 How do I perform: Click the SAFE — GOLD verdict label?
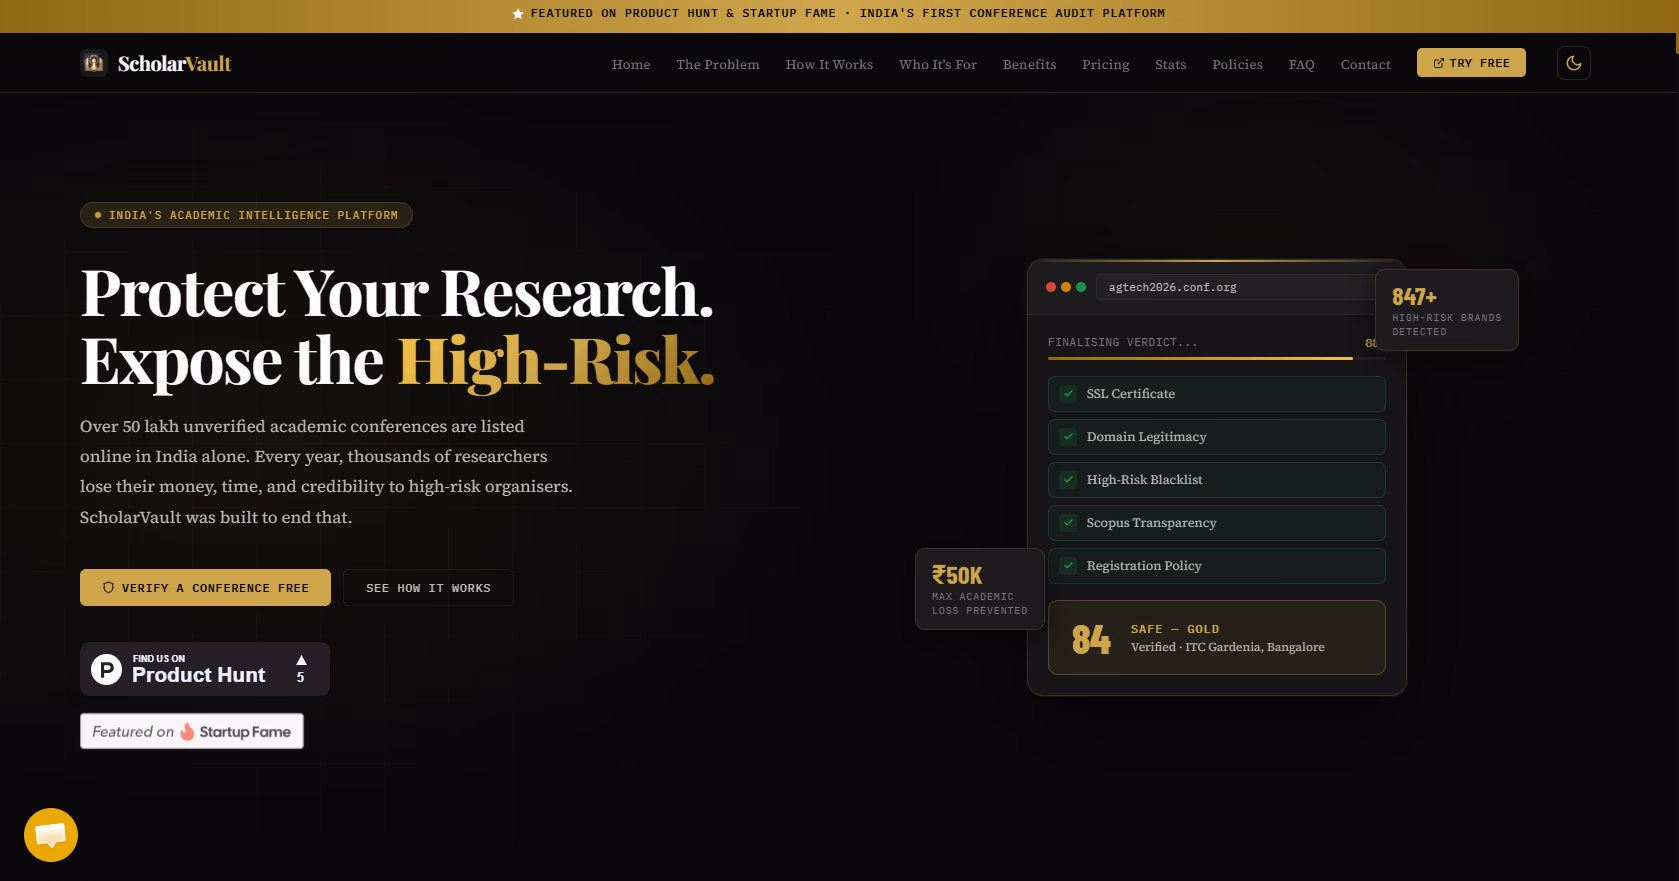coord(1175,629)
